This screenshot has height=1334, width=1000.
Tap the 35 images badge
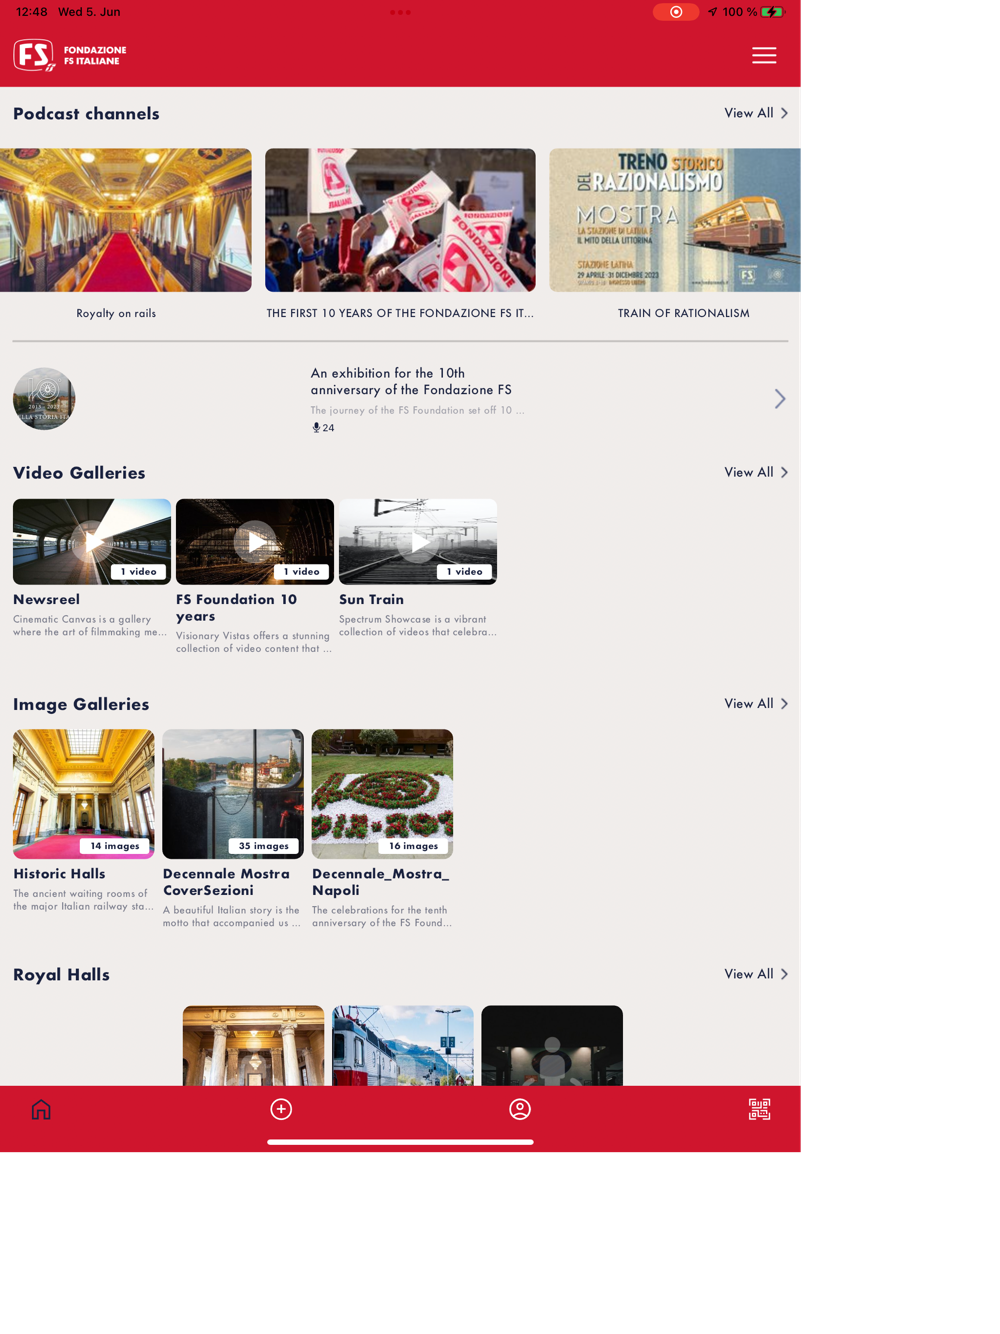point(264,846)
